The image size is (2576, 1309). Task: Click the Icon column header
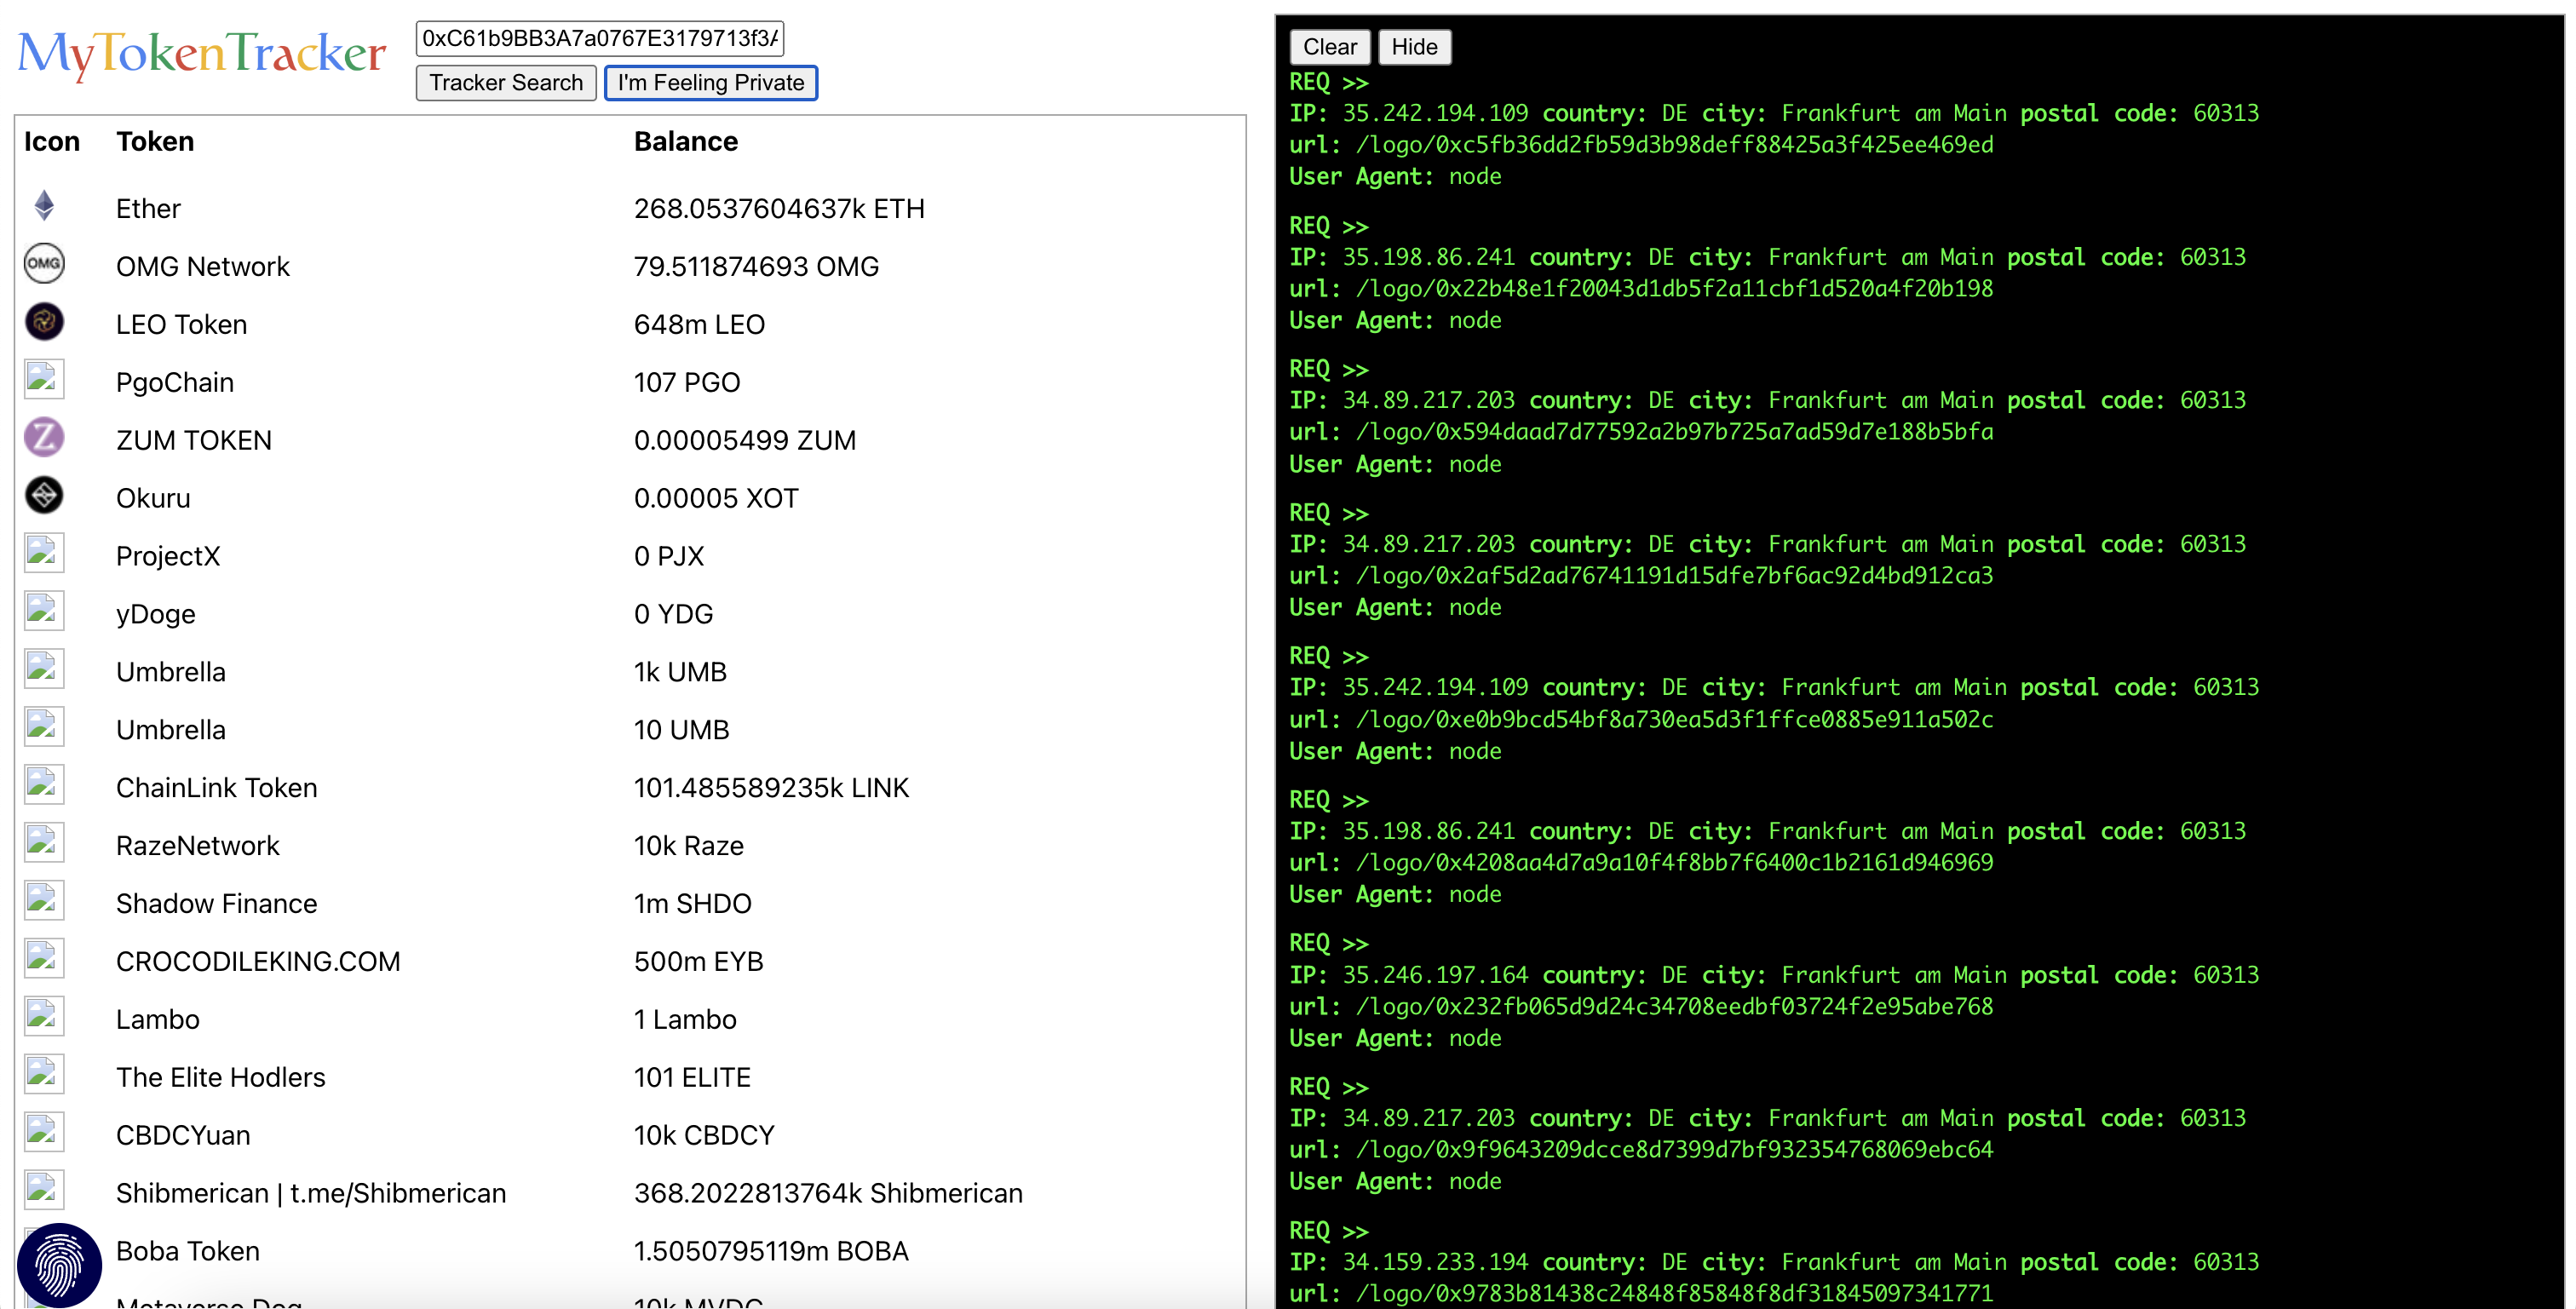52,142
